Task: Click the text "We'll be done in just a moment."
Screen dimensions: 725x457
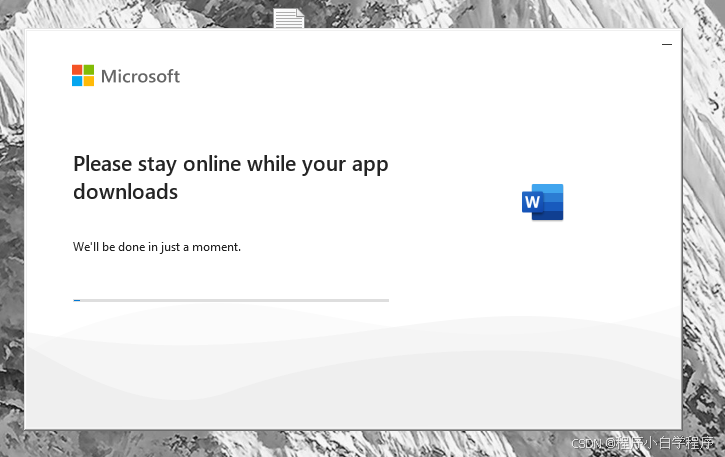Action: click(157, 247)
